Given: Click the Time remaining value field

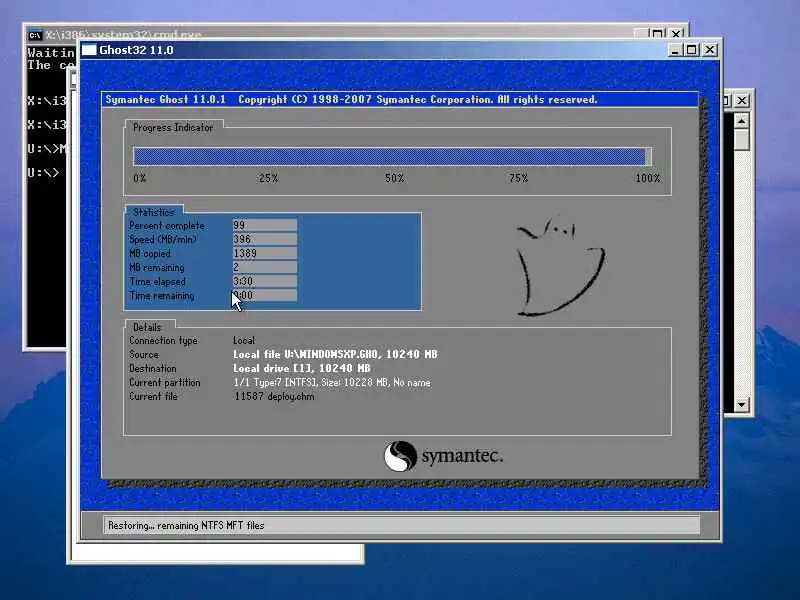Looking at the screenshot, I should tap(264, 295).
